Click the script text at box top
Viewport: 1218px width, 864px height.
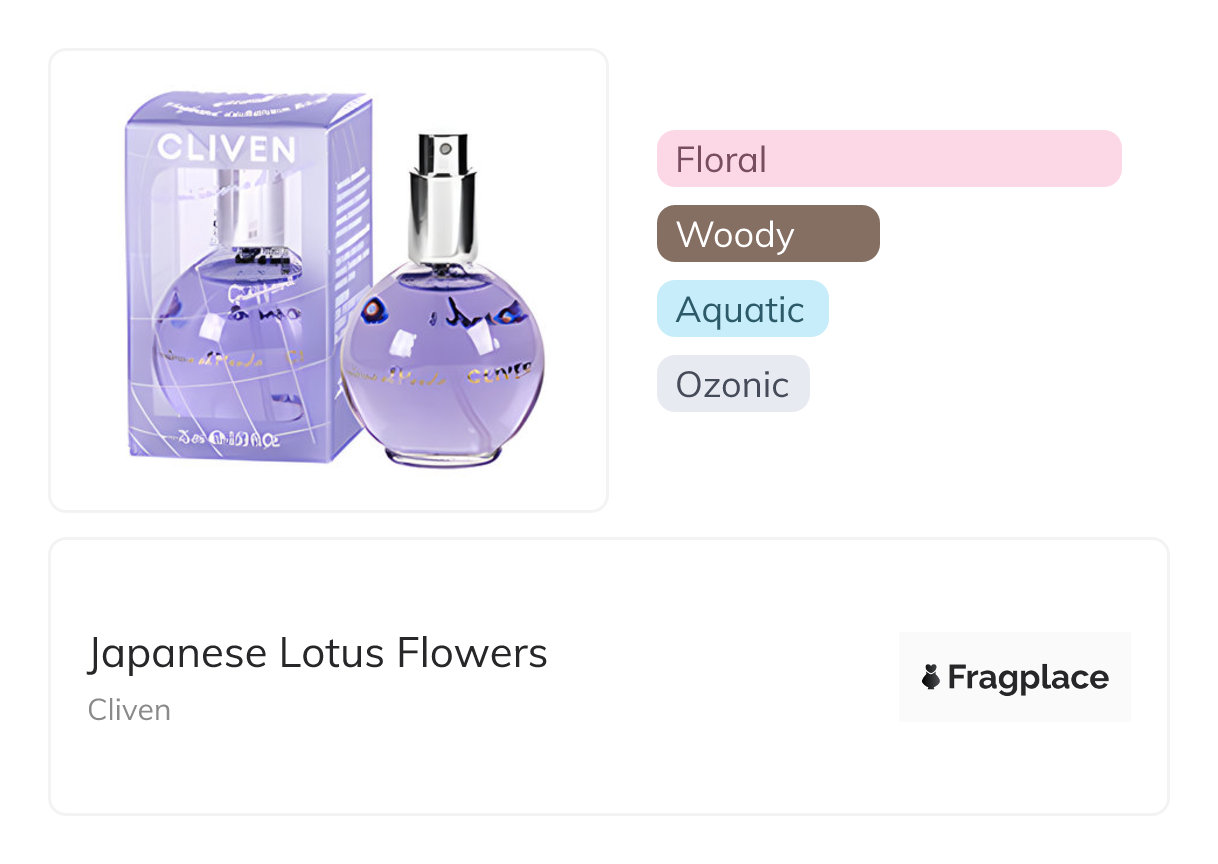[x=240, y=103]
